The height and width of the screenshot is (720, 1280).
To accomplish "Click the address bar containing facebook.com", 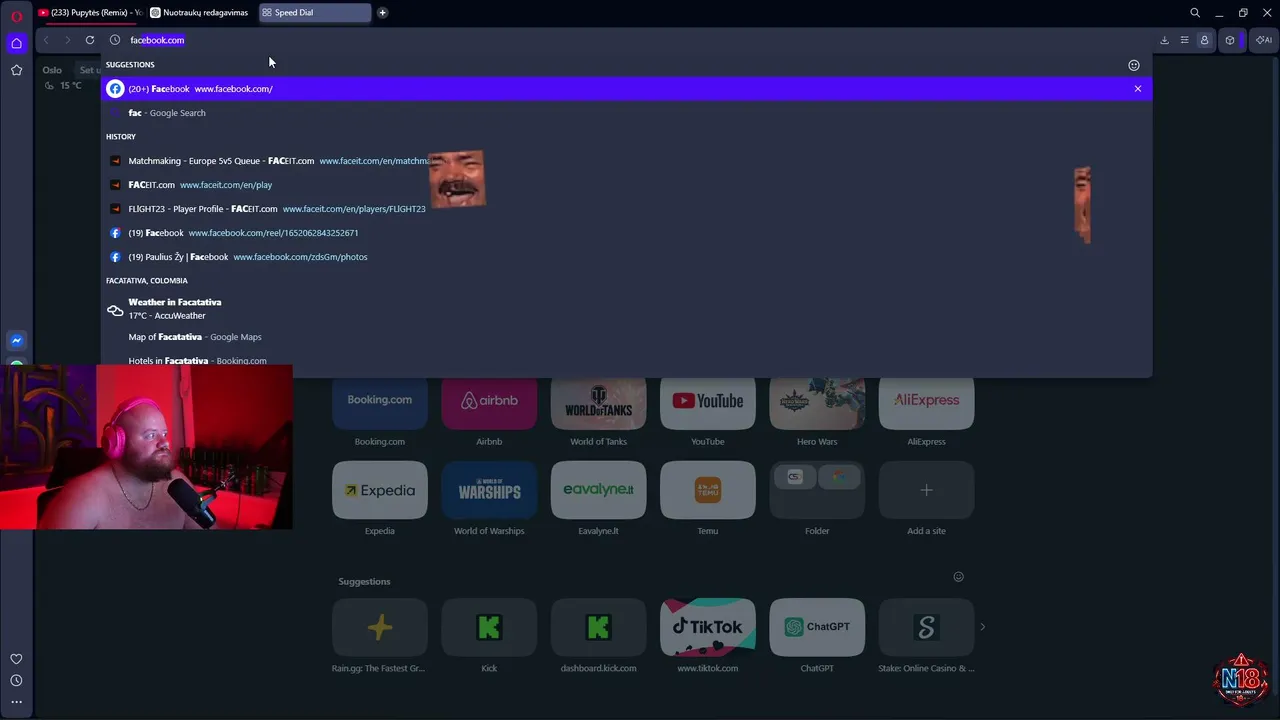I will point(628,40).
